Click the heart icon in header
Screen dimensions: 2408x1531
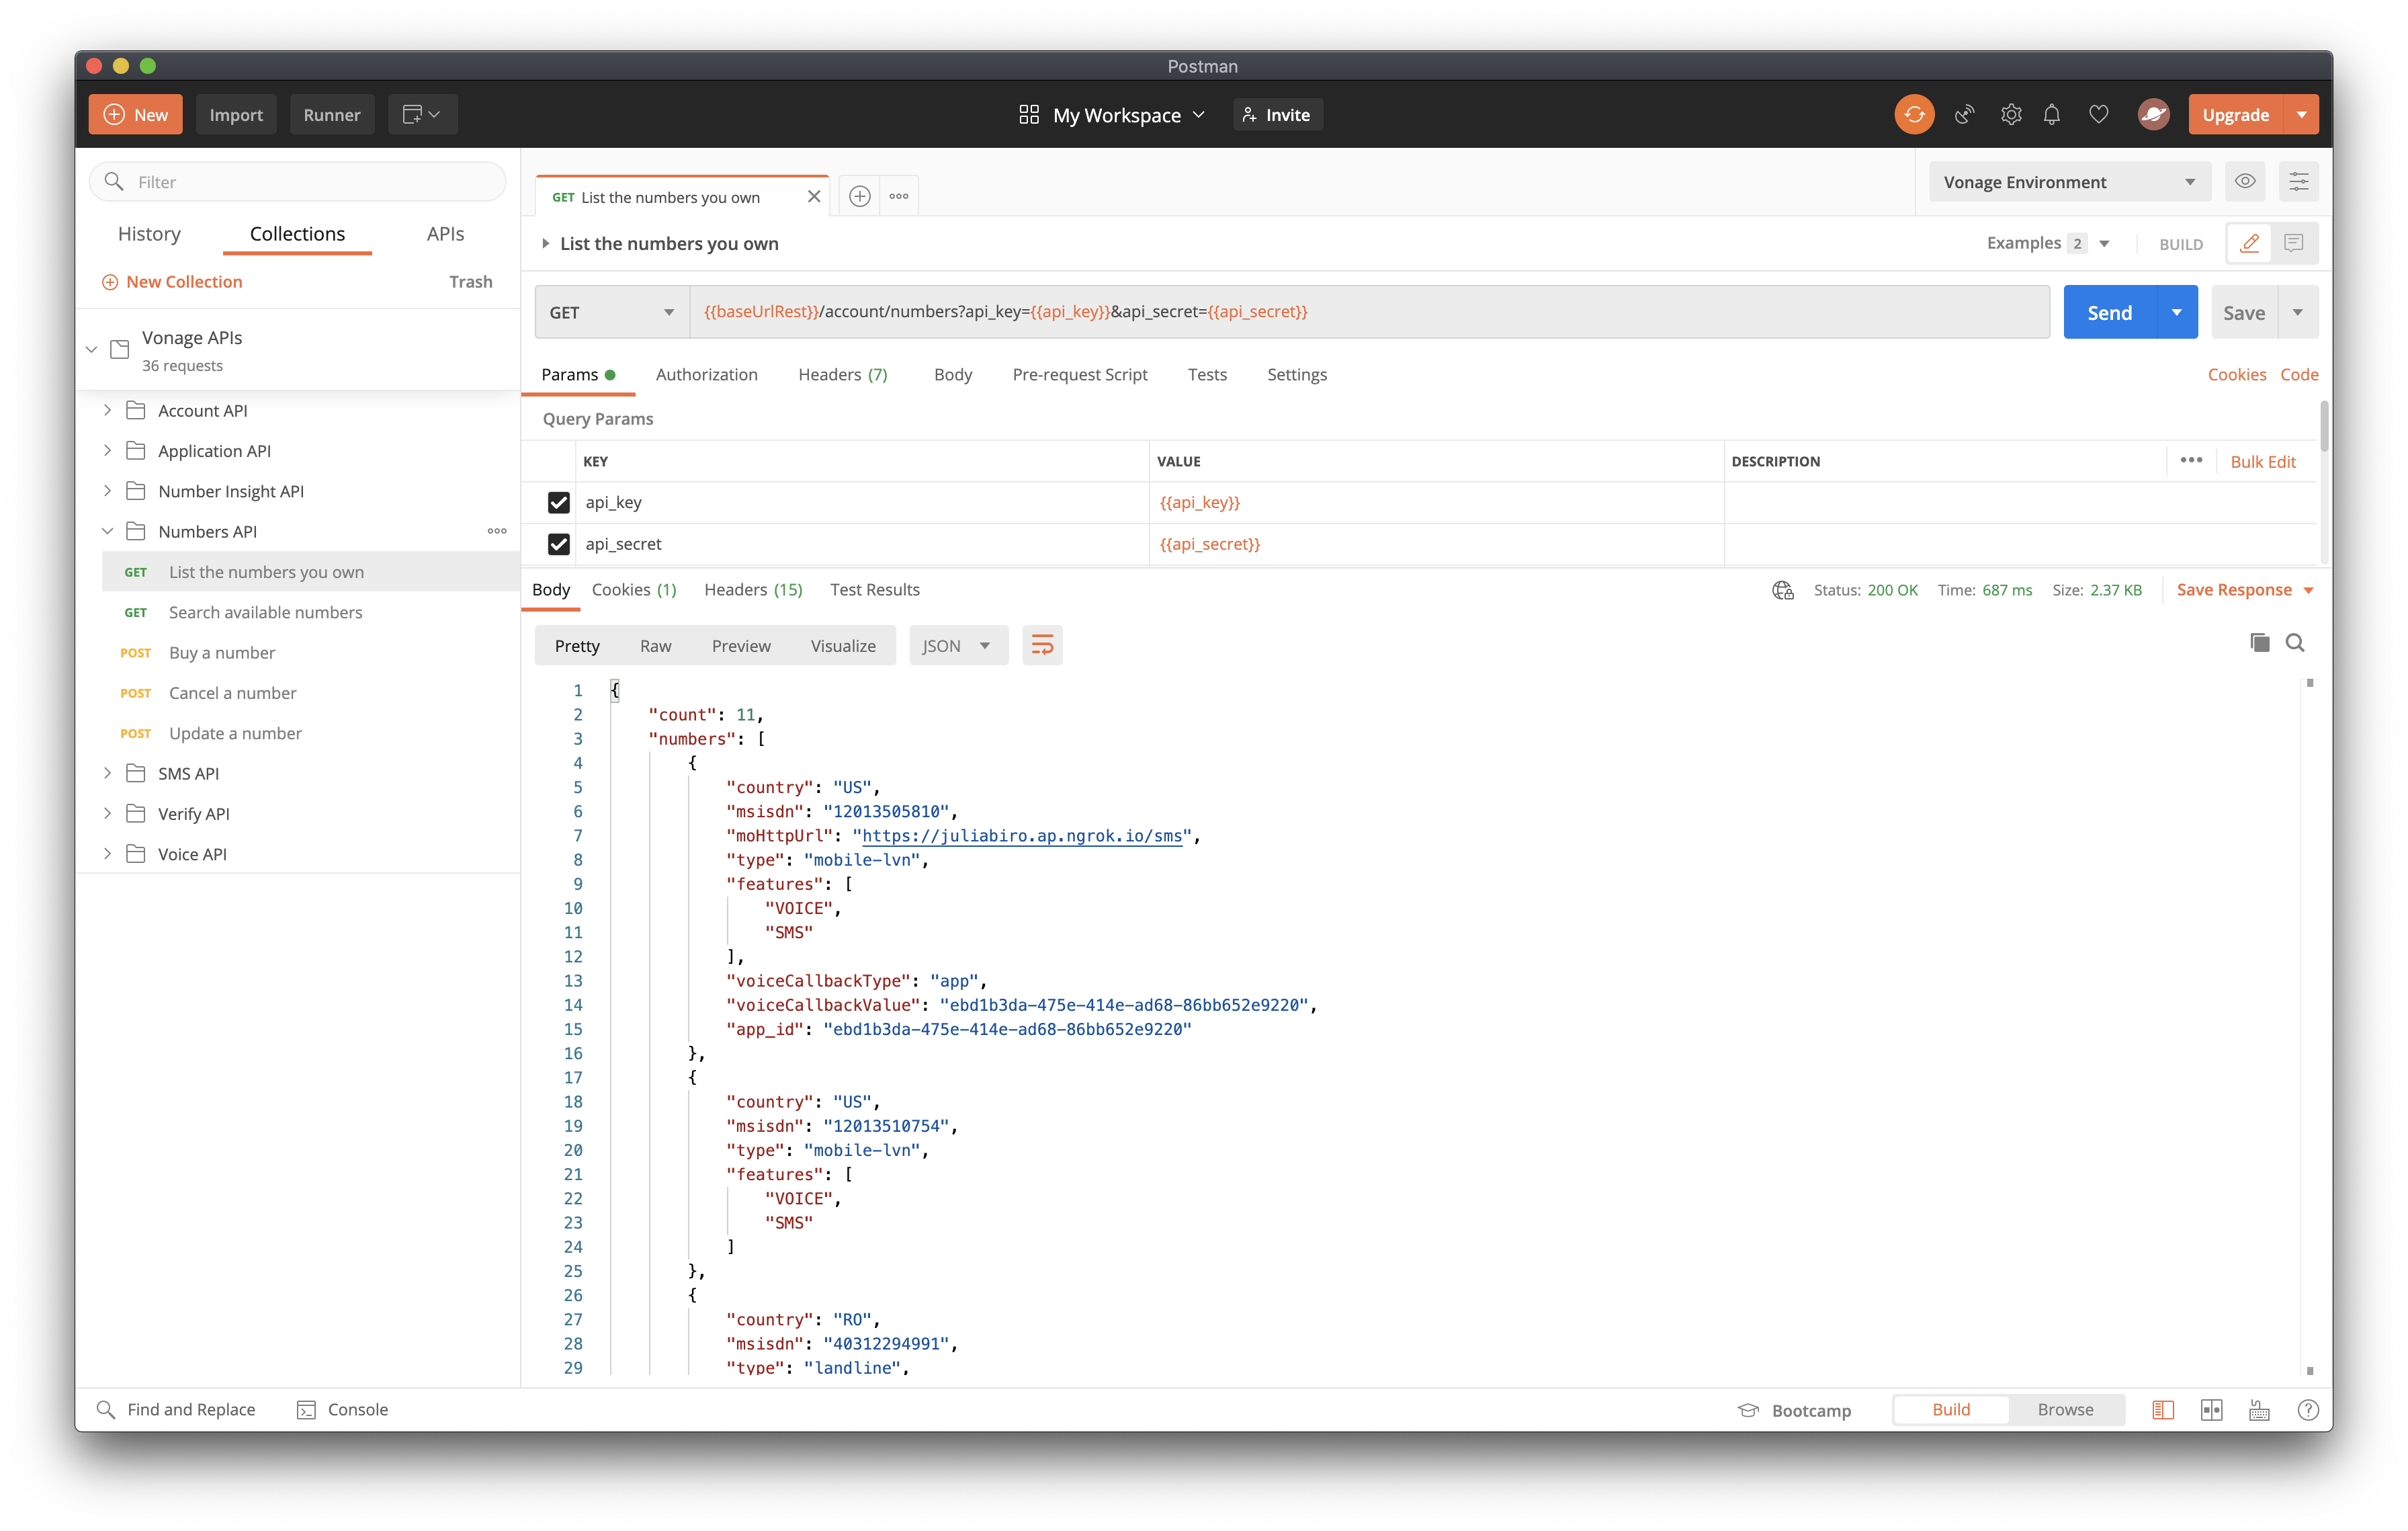2098,115
